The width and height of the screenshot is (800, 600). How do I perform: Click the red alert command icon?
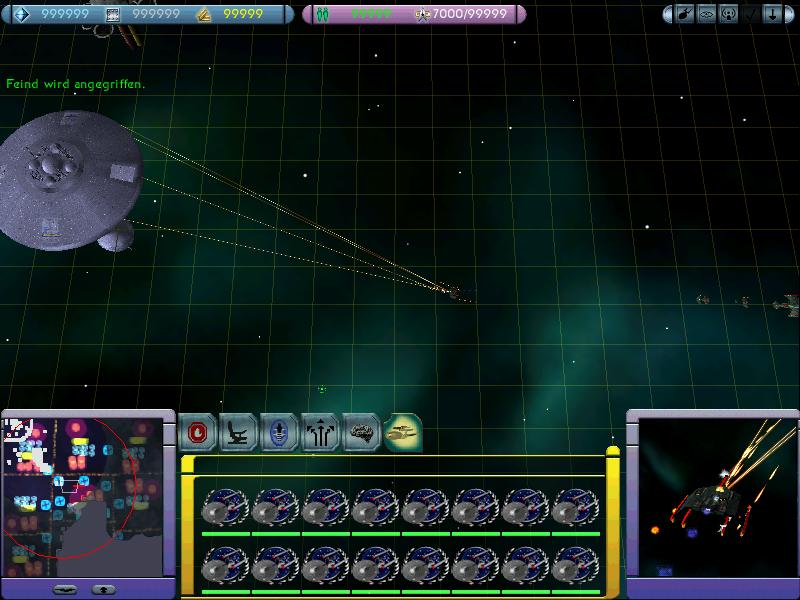pyautogui.click(x=198, y=433)
